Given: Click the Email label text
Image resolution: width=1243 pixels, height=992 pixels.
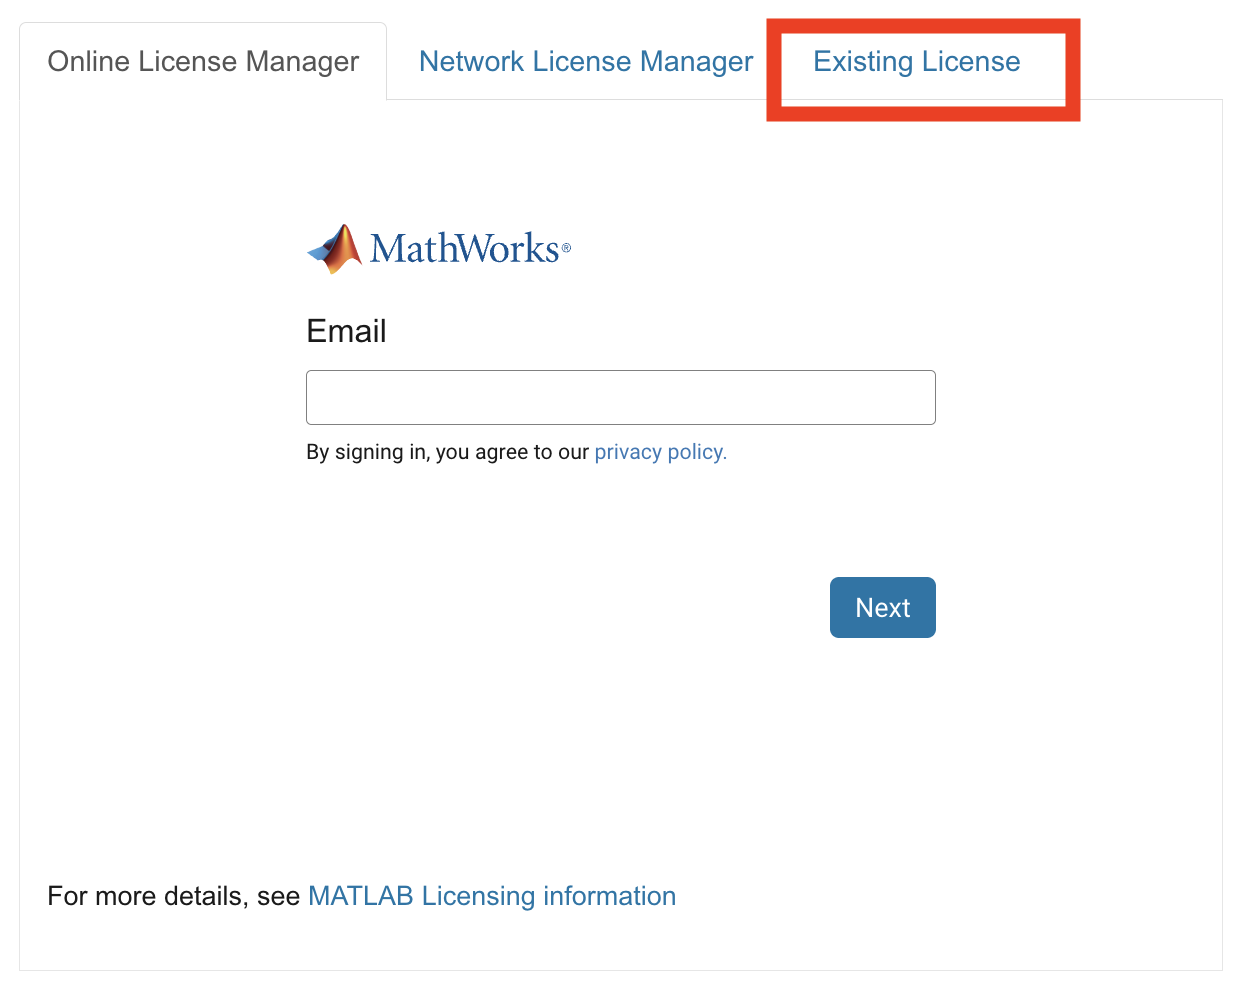Looking at the screenshot, I should coord(346,331).
